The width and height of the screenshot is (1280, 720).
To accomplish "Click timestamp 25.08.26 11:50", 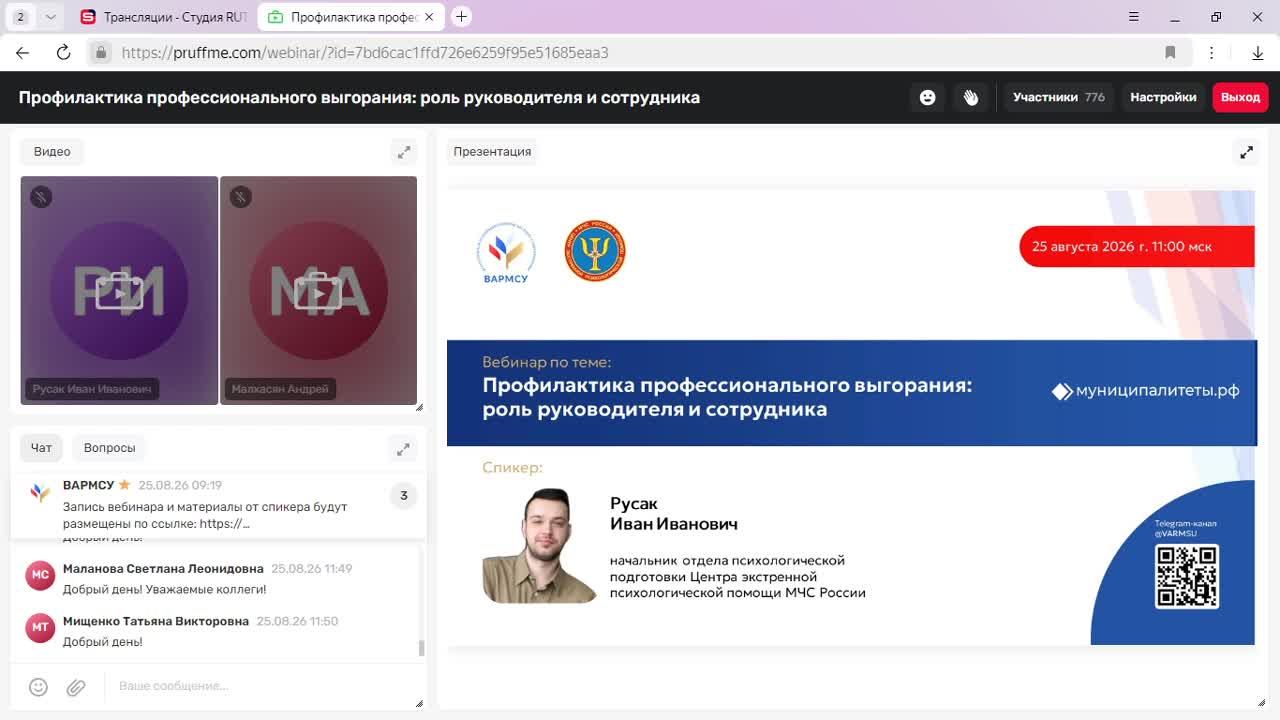I will click(x=297, y=621).
